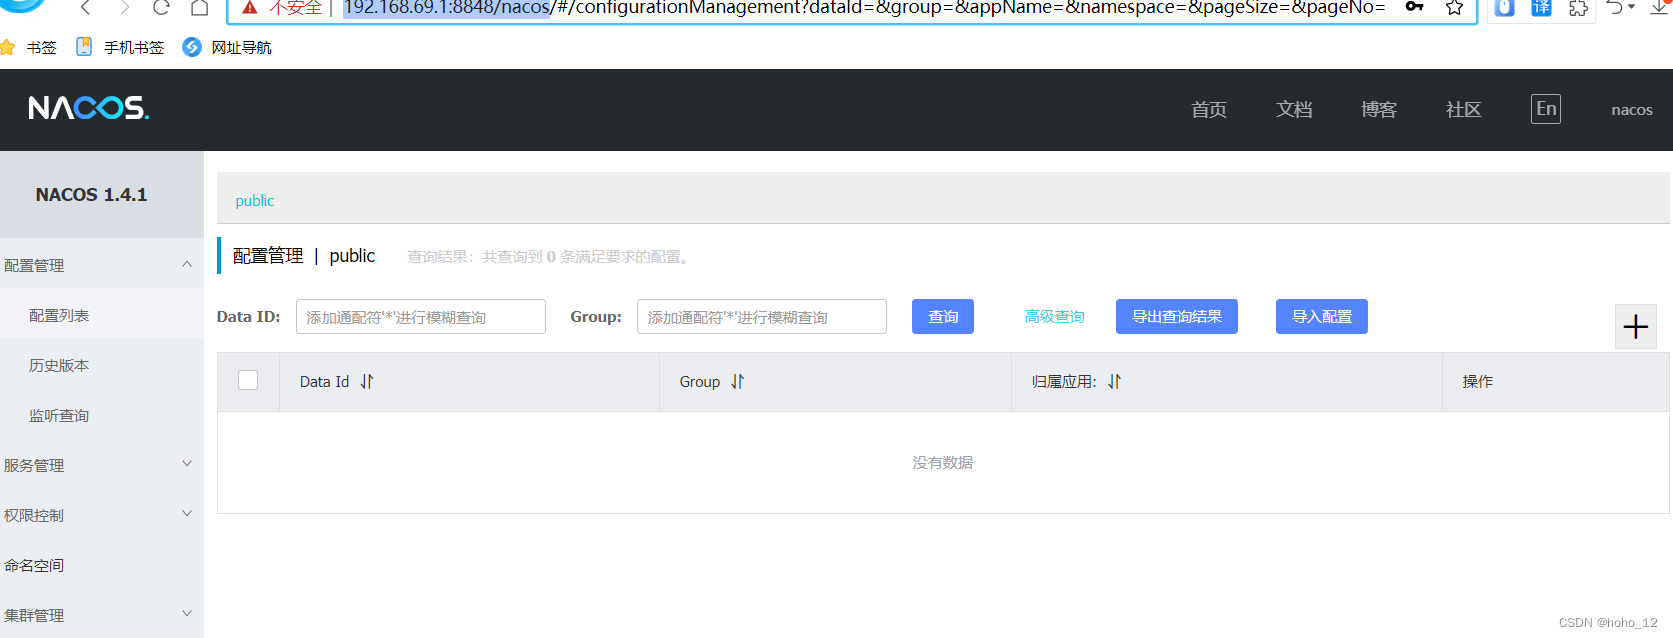
Task: Sort the table by Data Id
Action: click(x=367, y=382)
